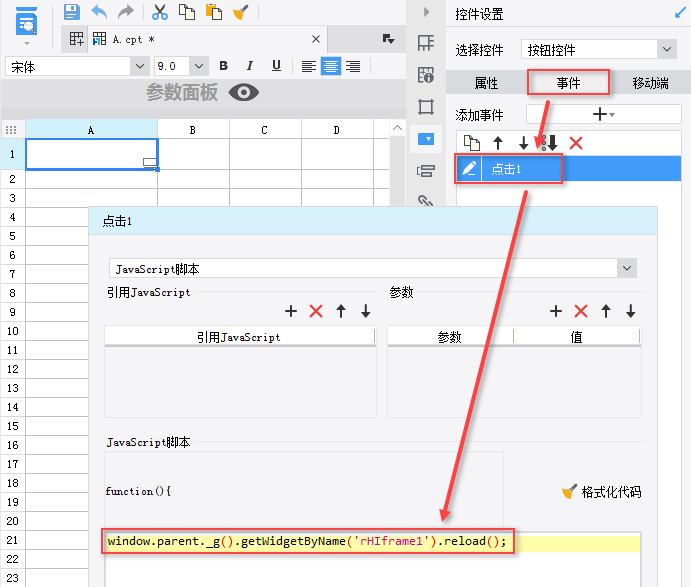Image resolution: width=691 pixels, height=587 pixels.
Task: Center align the text
Action: [x=331, y=67]
